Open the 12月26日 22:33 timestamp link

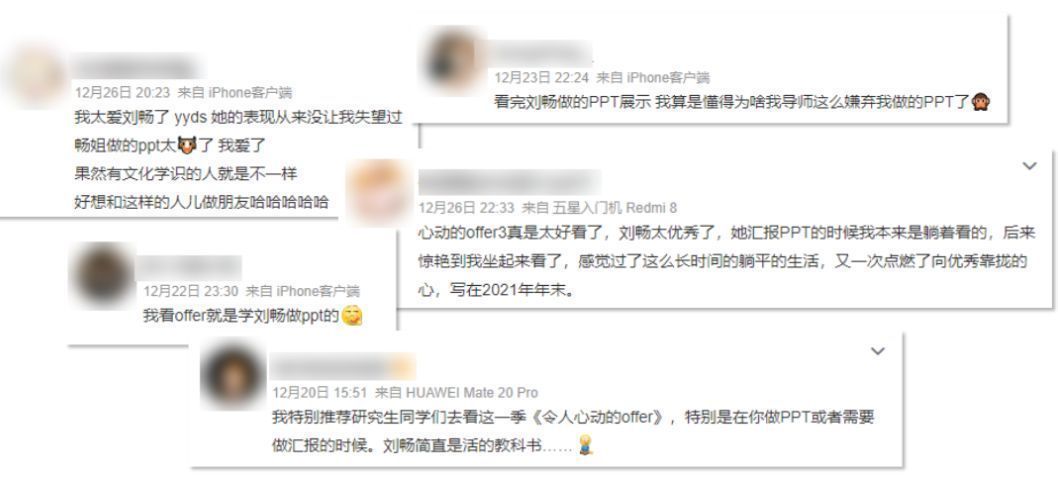coord(466,207)
